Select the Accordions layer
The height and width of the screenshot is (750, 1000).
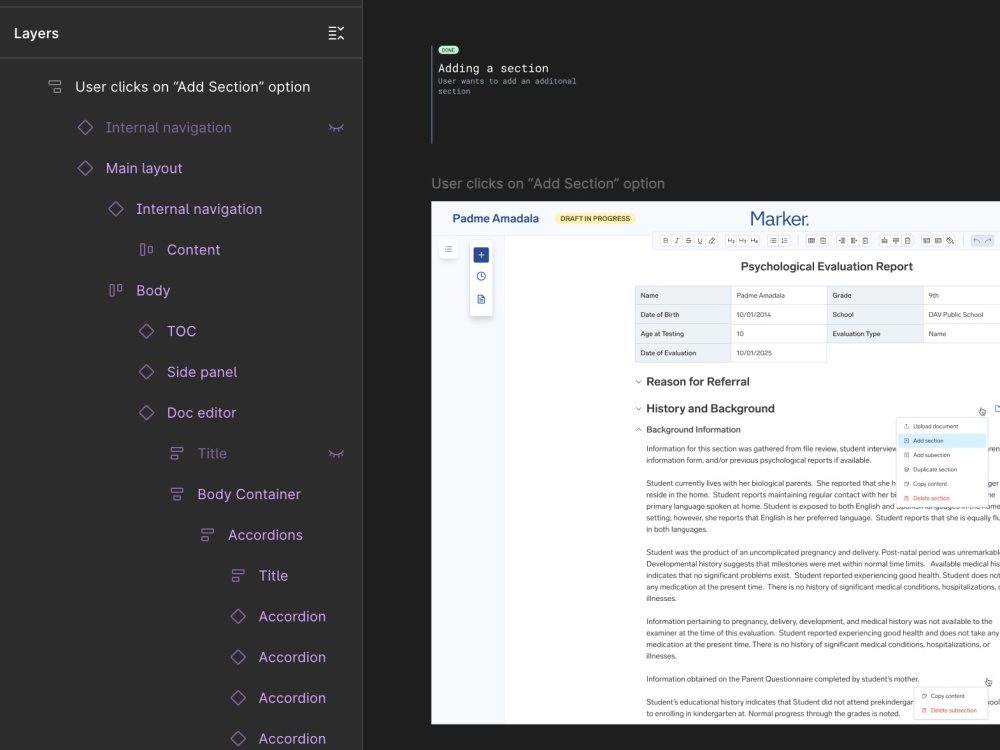click(181, 535)
